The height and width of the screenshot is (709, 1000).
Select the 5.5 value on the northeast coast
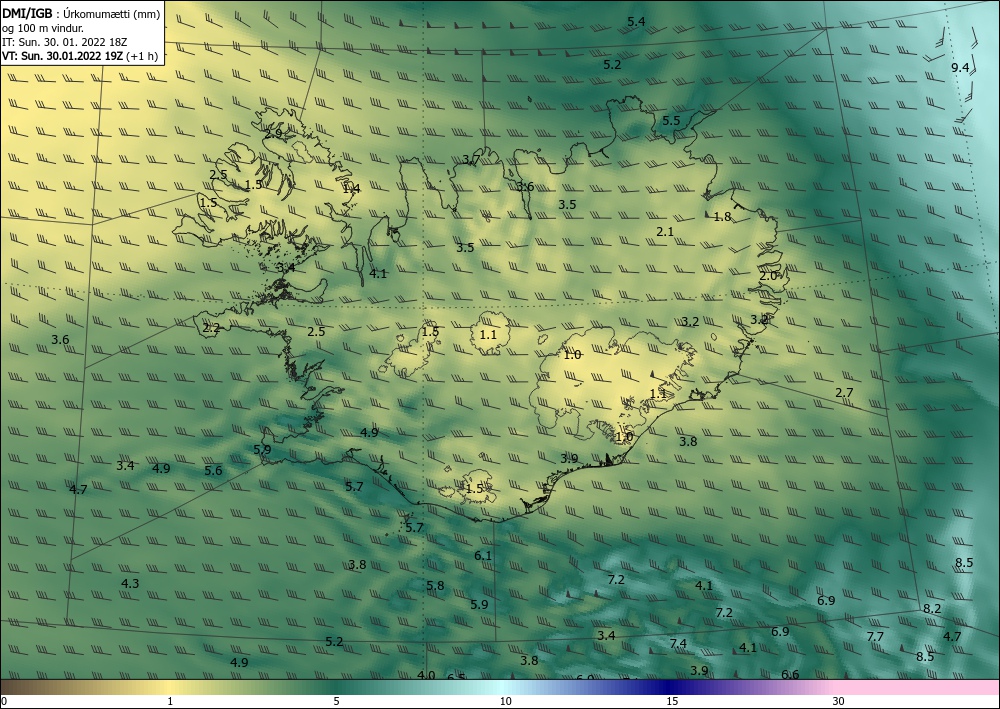[x=671, y=121]
